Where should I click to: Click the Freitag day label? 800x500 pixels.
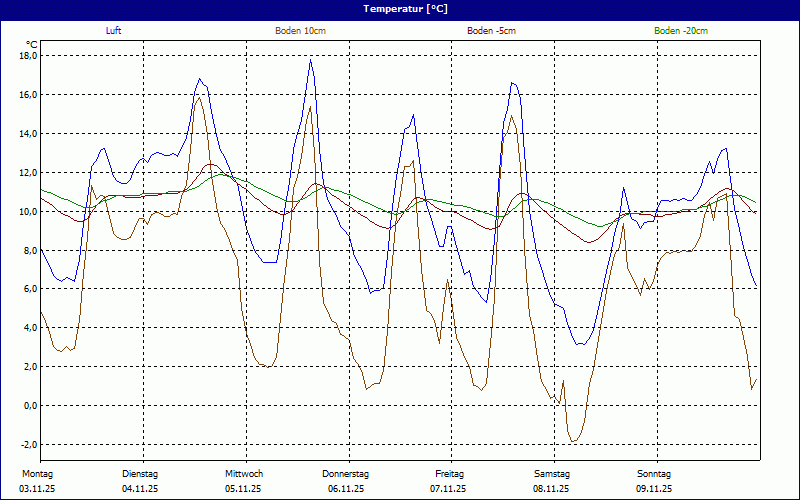click(449, 474)
